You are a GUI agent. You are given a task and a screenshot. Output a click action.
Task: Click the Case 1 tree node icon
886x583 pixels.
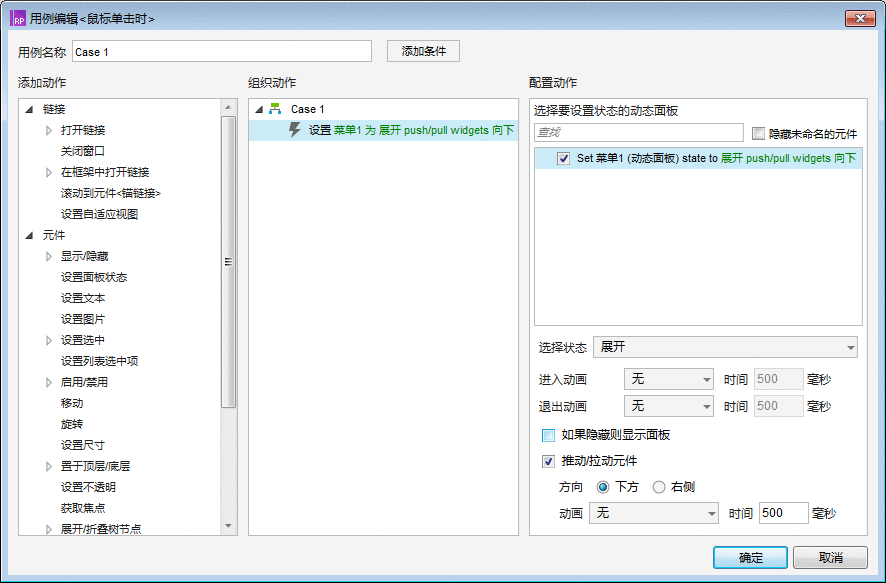point(275,109)
